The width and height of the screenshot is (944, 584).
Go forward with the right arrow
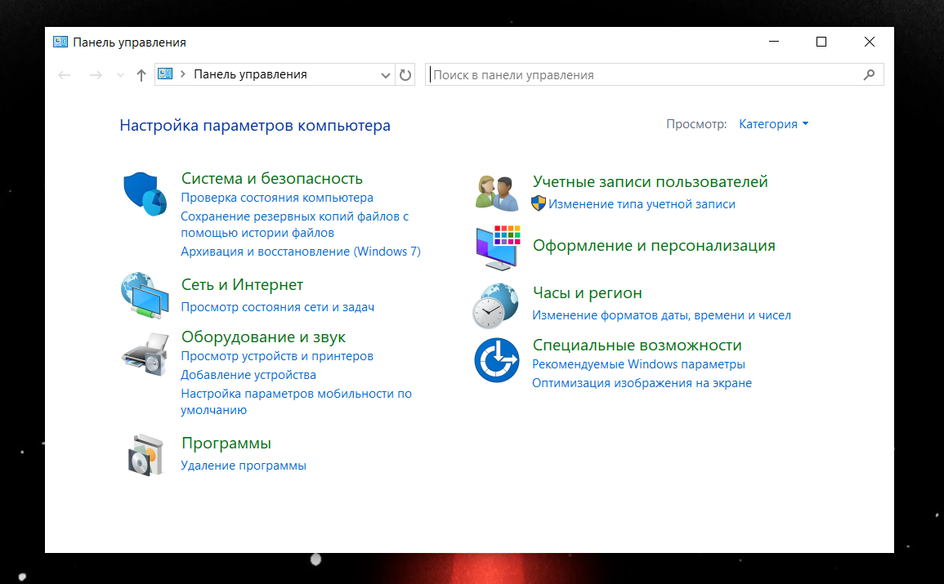click(x=95, y=75)
